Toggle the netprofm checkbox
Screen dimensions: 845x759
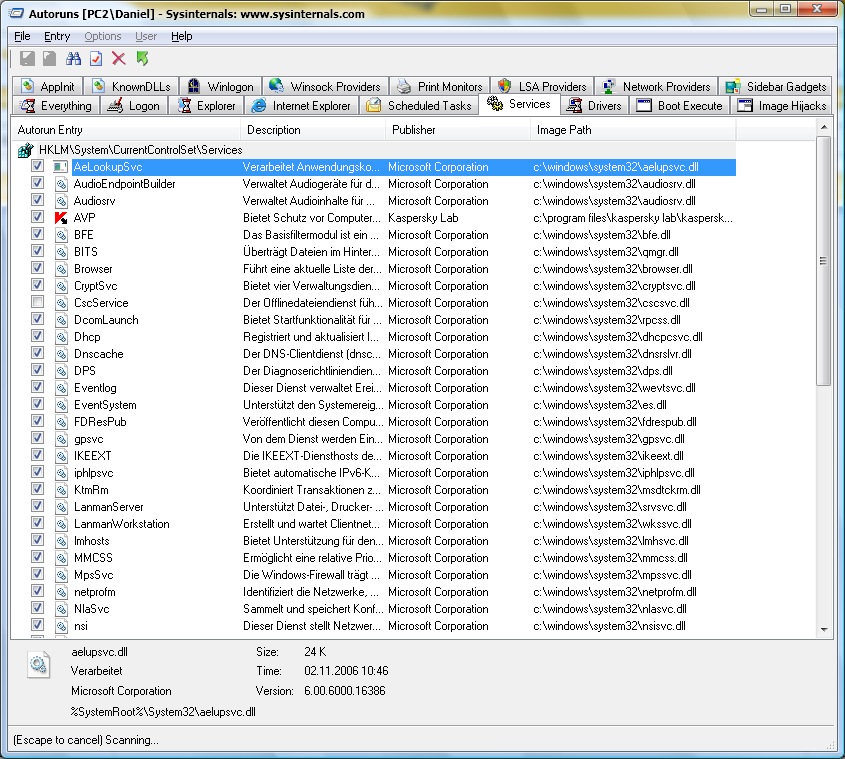click(37, 591)
